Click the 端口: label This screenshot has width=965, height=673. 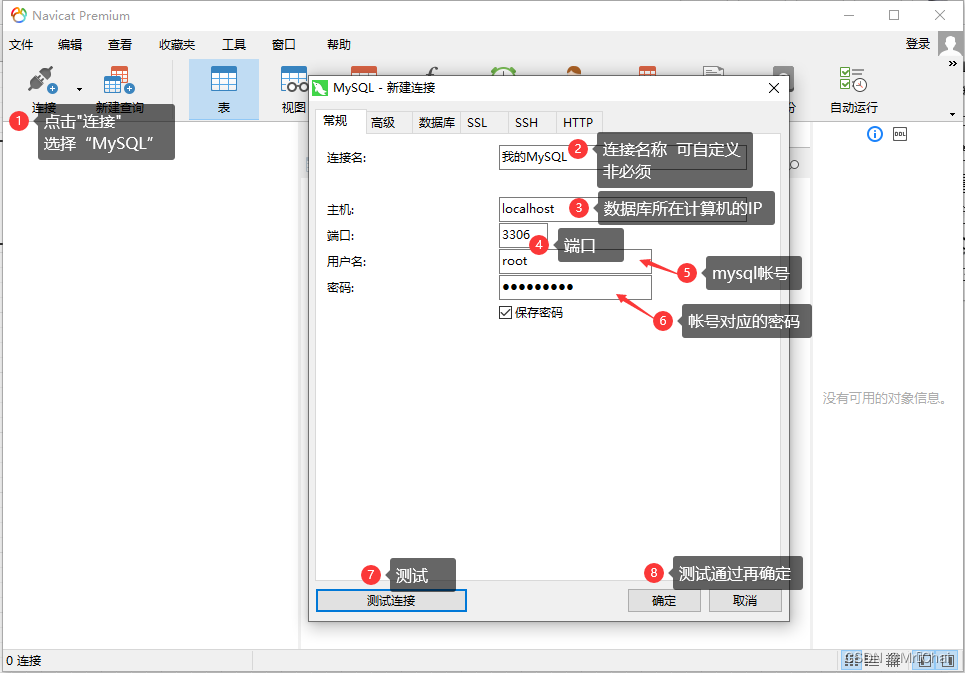(340, 236)
